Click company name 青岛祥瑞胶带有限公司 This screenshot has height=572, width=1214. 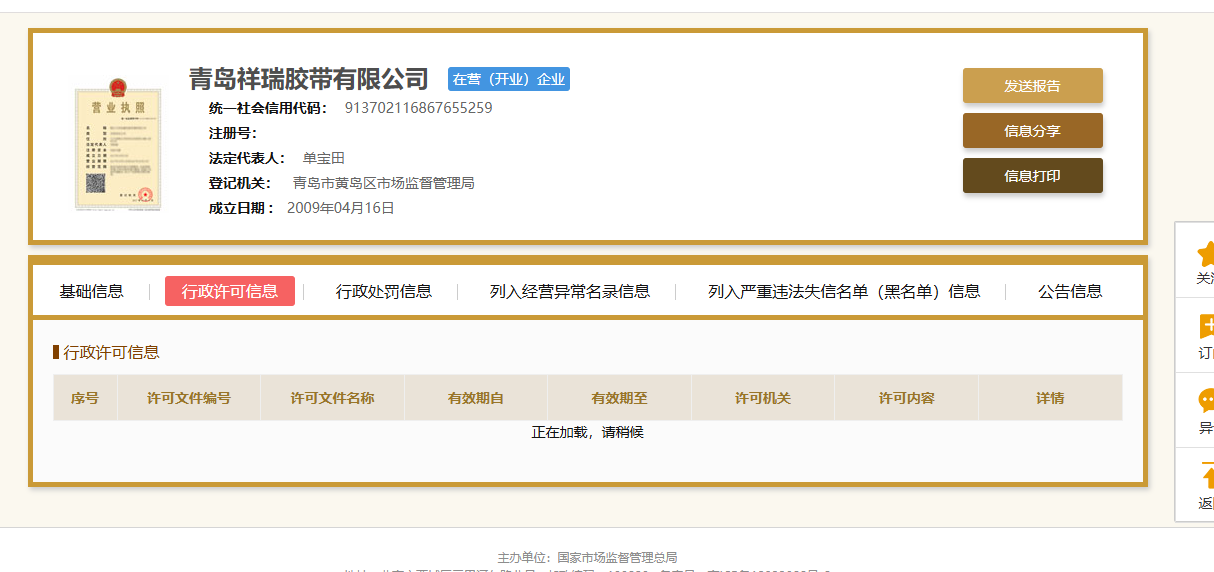click(x=309, y=79)
